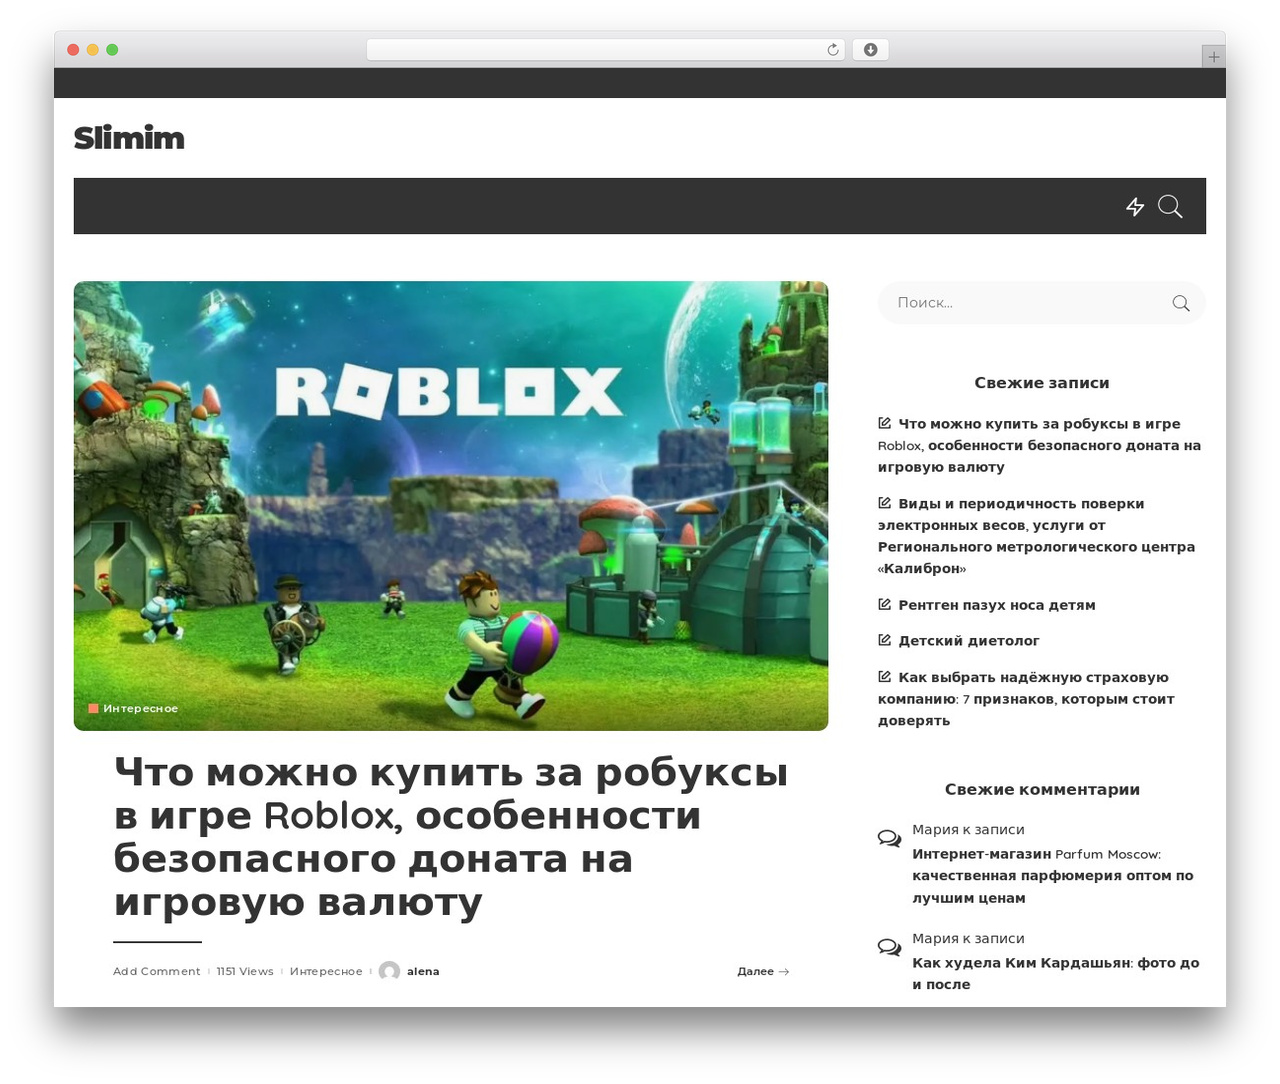
Task: Open comment link Как худела Ким Кардашьян
Action: pyautogui.click(x=1055, y=973)
